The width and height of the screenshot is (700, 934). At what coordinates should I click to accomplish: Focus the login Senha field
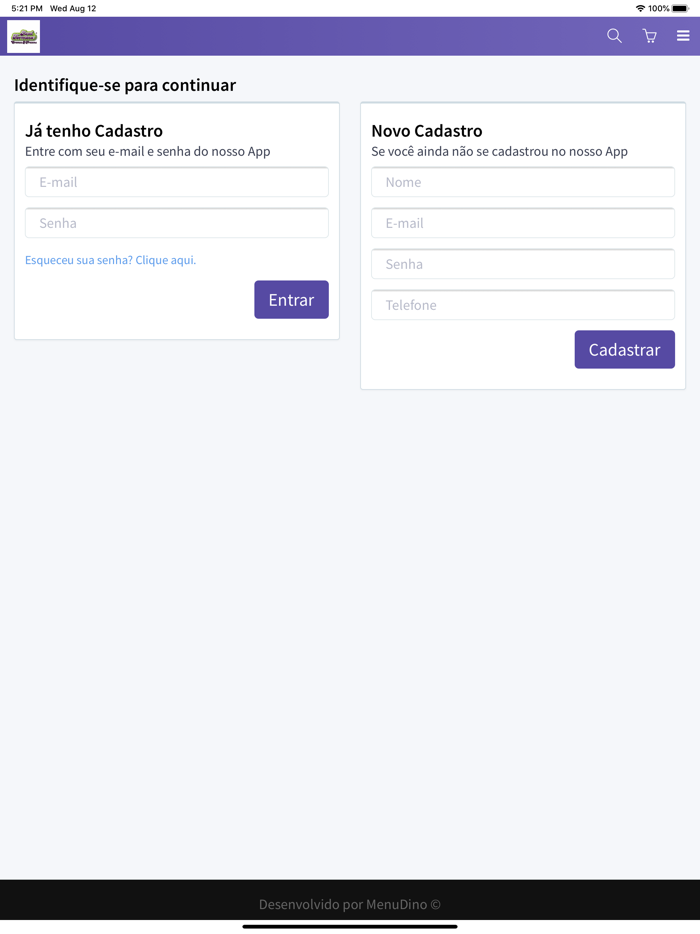click(x=176, y=223)
